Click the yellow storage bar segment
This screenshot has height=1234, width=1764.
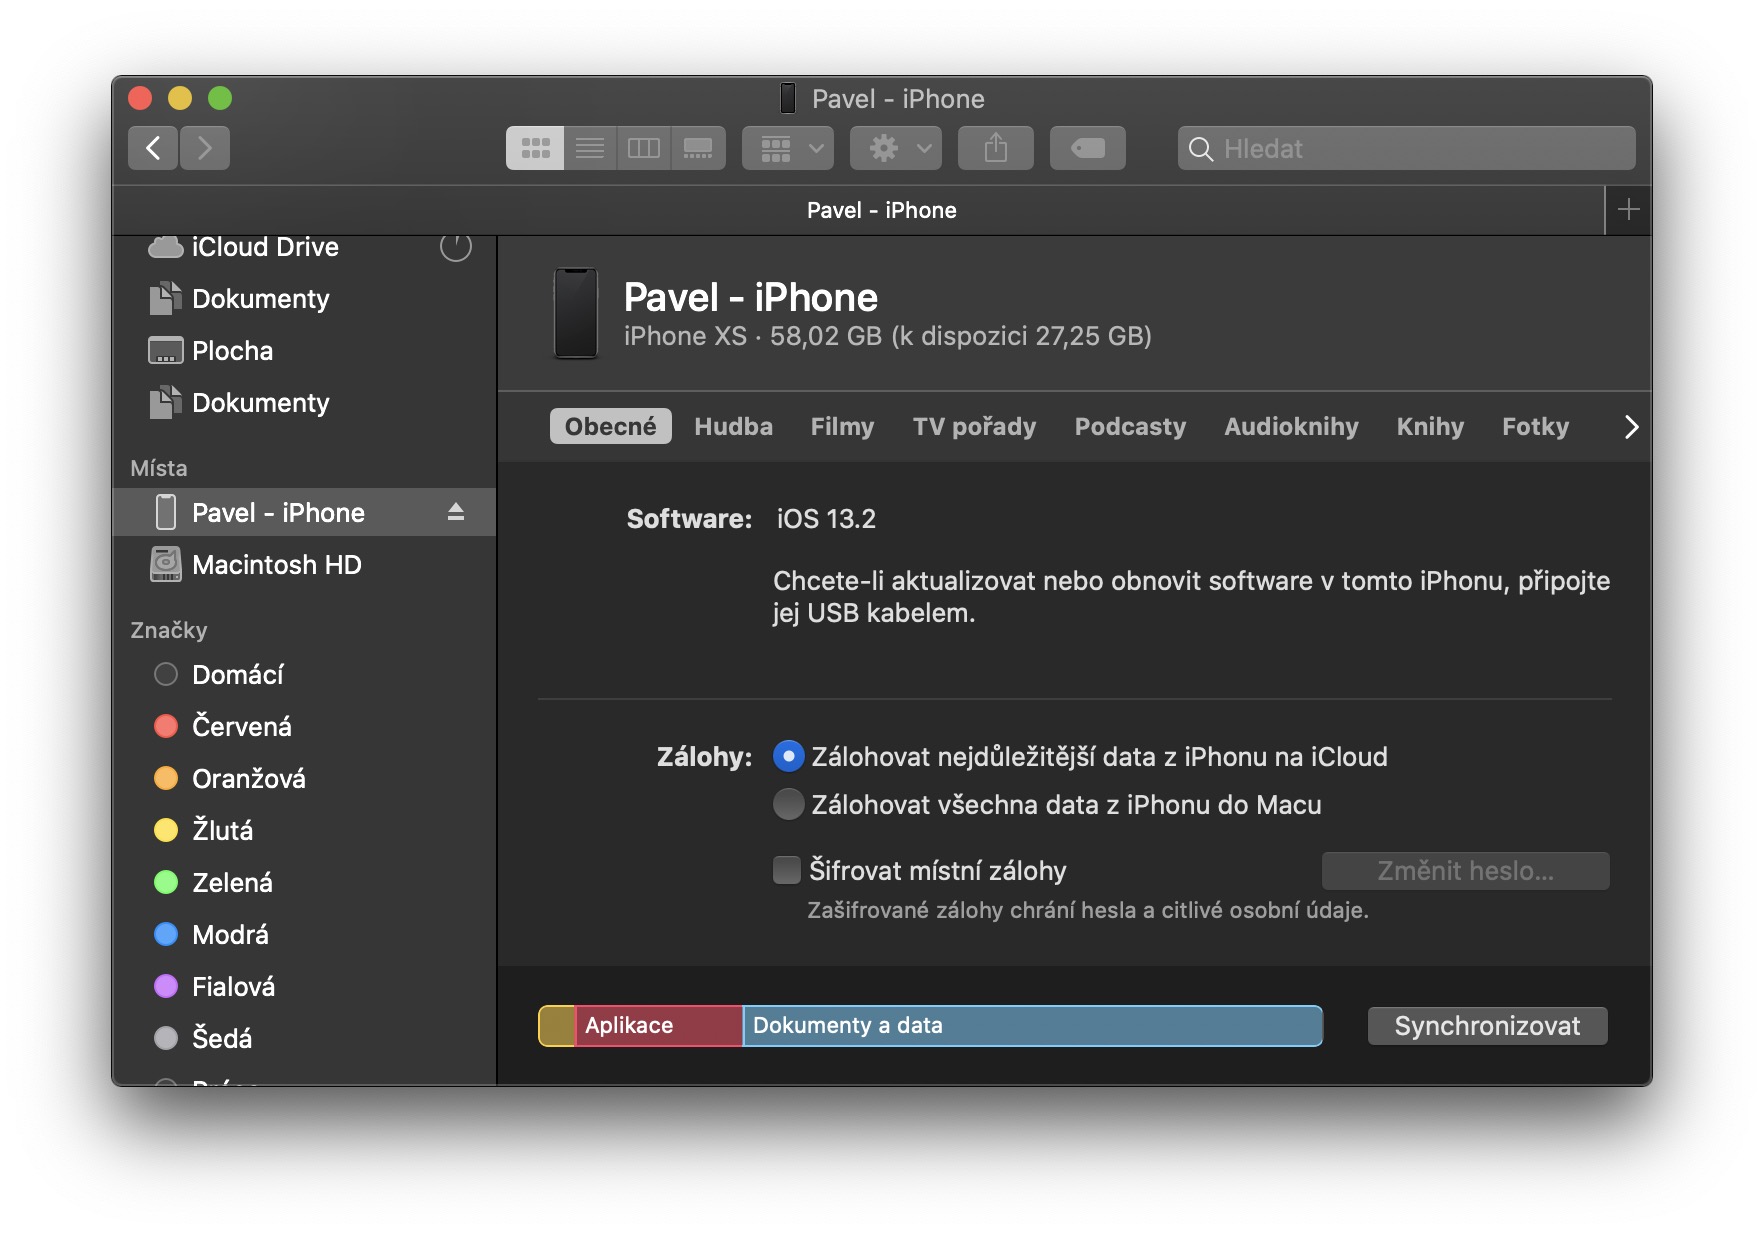[557, 1026]
